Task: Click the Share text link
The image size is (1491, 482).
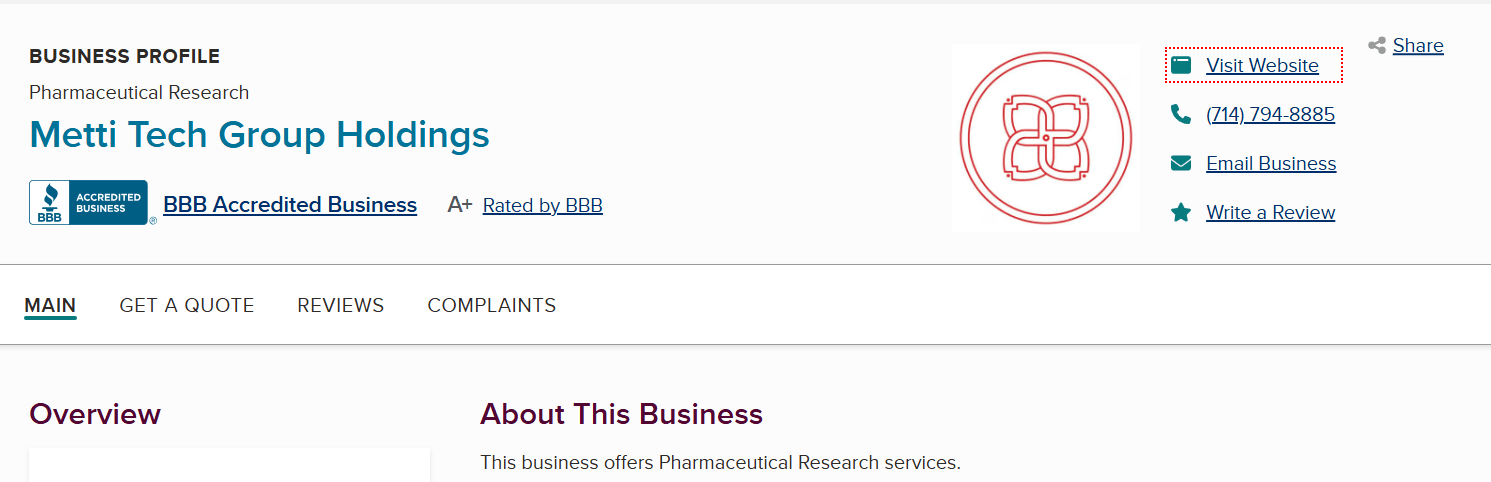Action: click(x=1418, y=46)
